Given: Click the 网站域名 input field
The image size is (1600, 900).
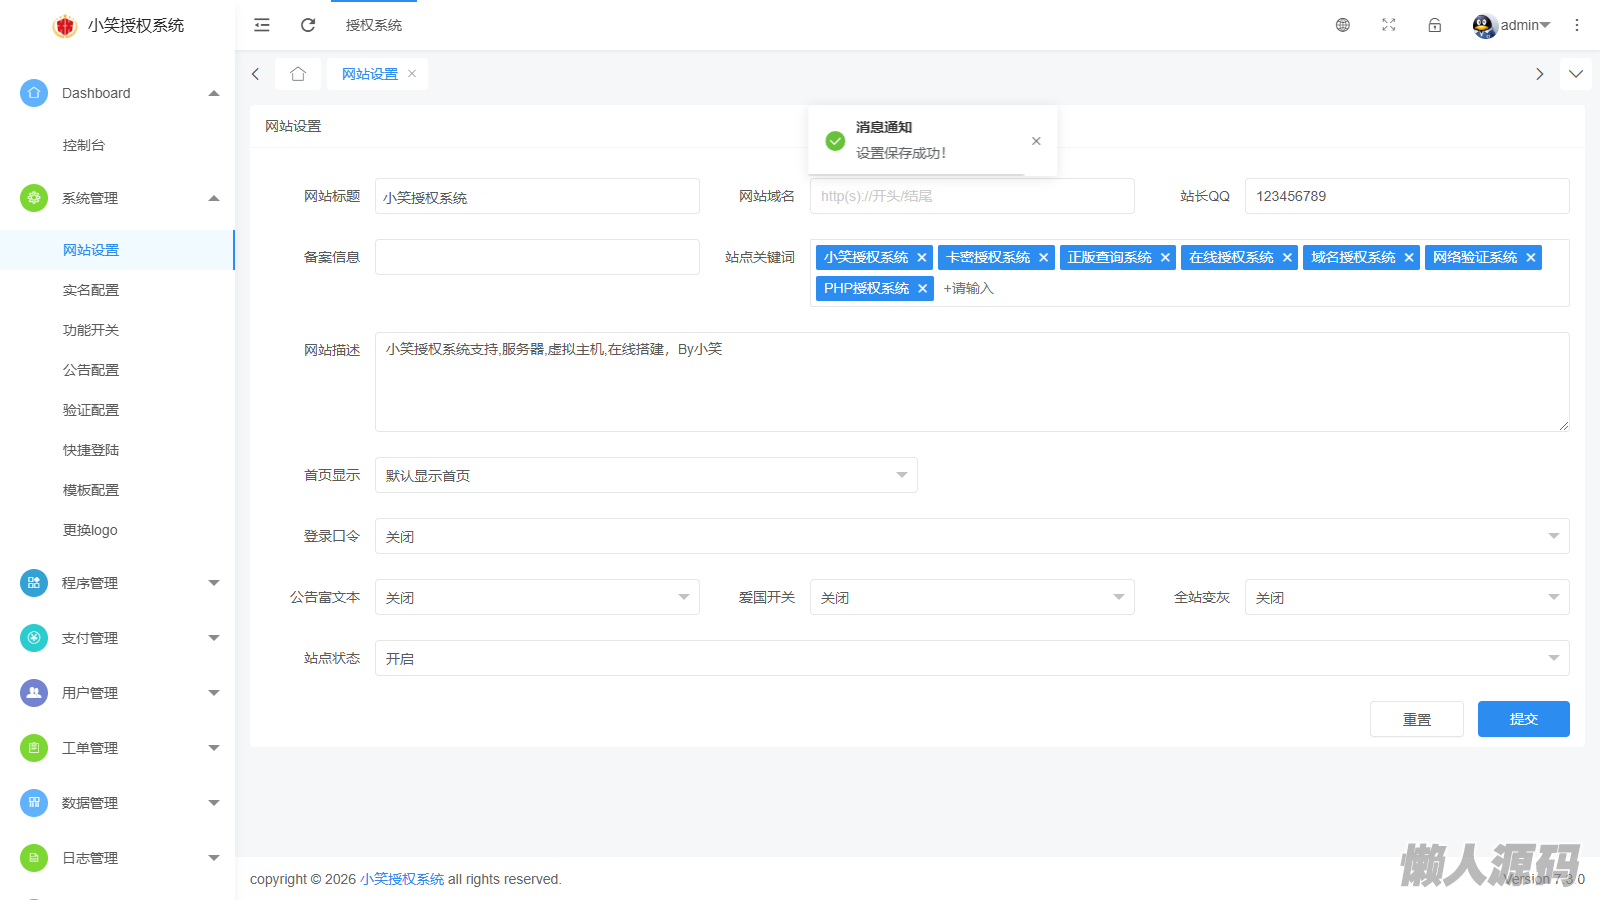Looking at the screenshot, I should pos(971,196).
